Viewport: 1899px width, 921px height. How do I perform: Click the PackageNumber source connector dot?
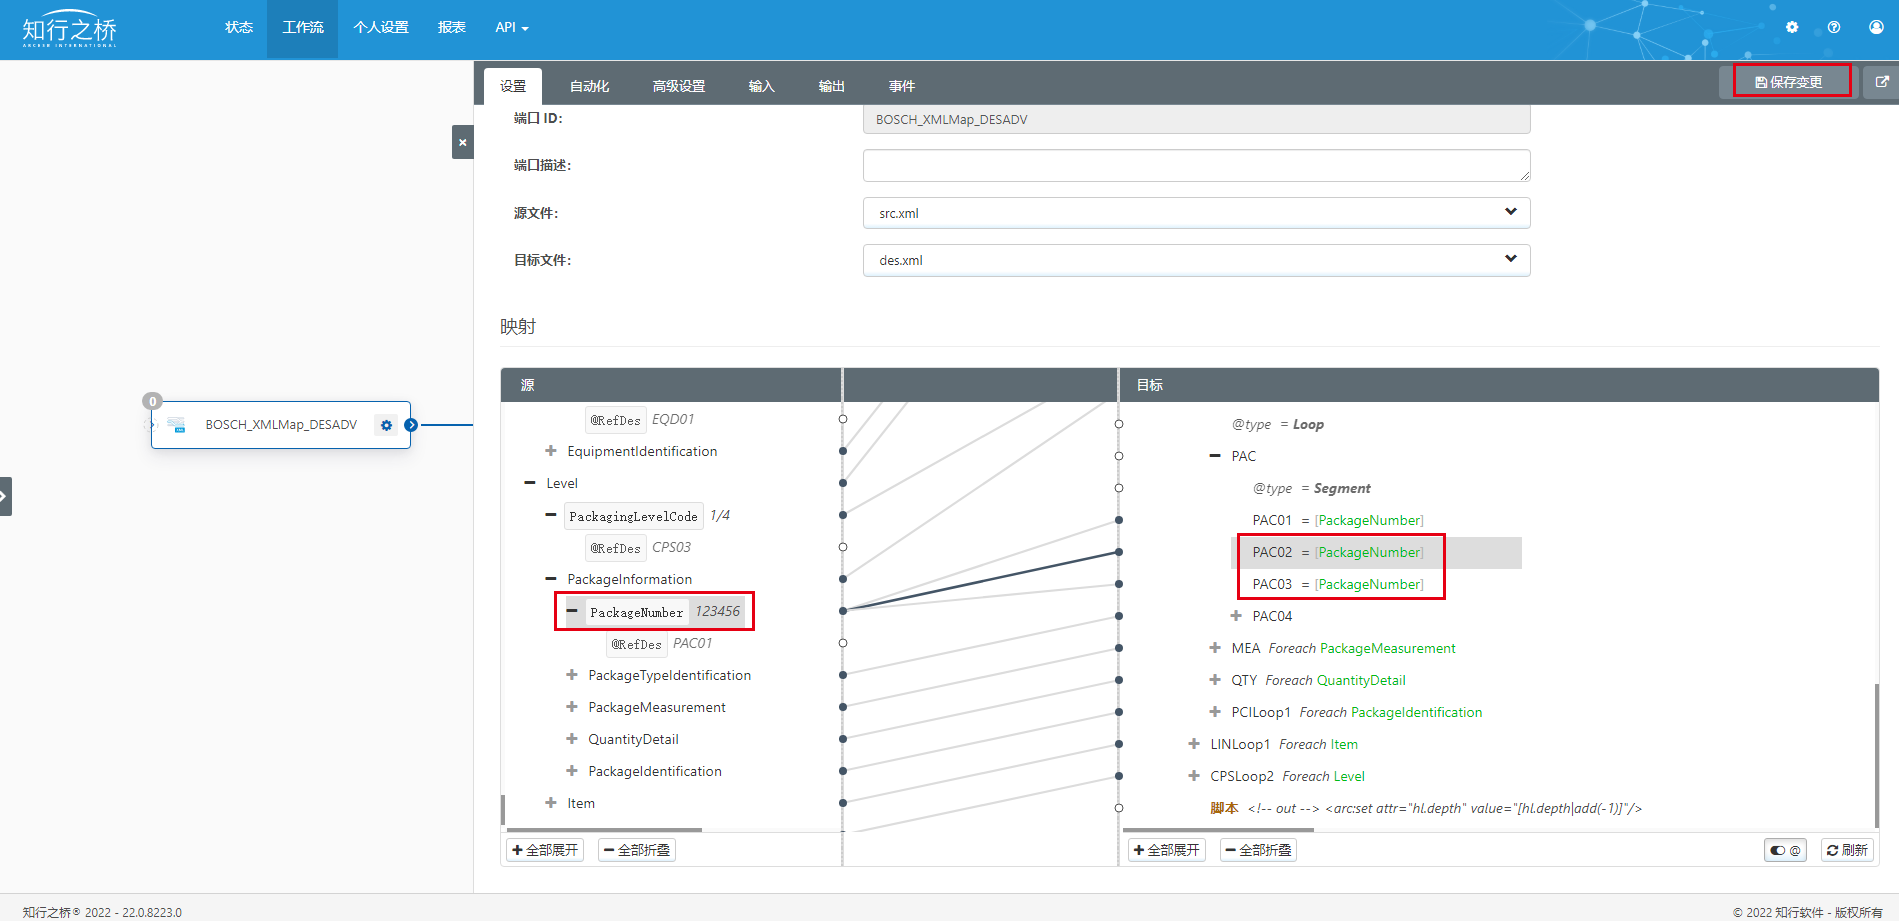pos(843,611)
